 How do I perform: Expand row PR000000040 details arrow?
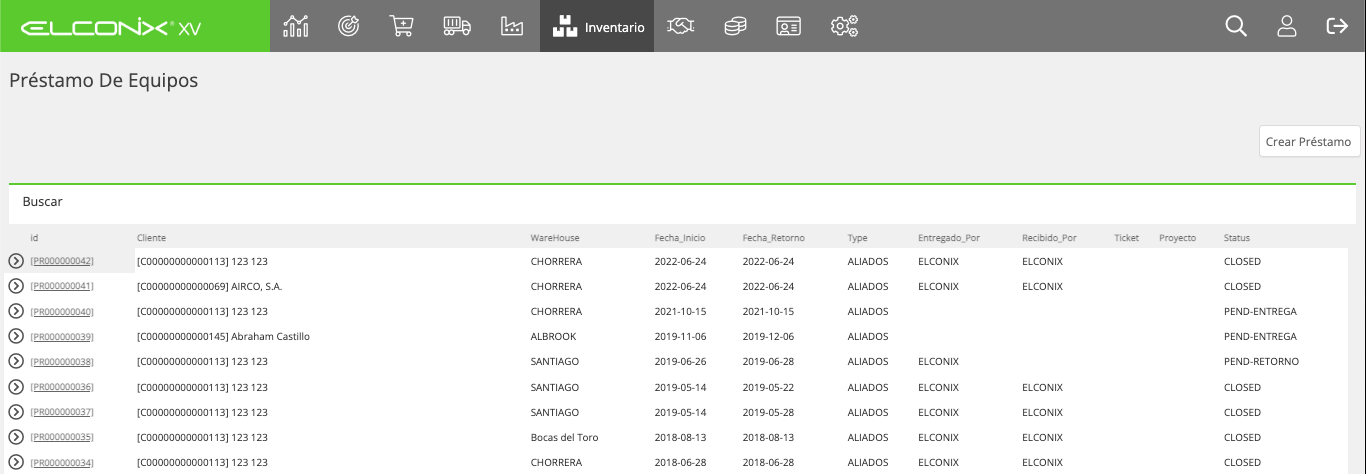point(16,311)
